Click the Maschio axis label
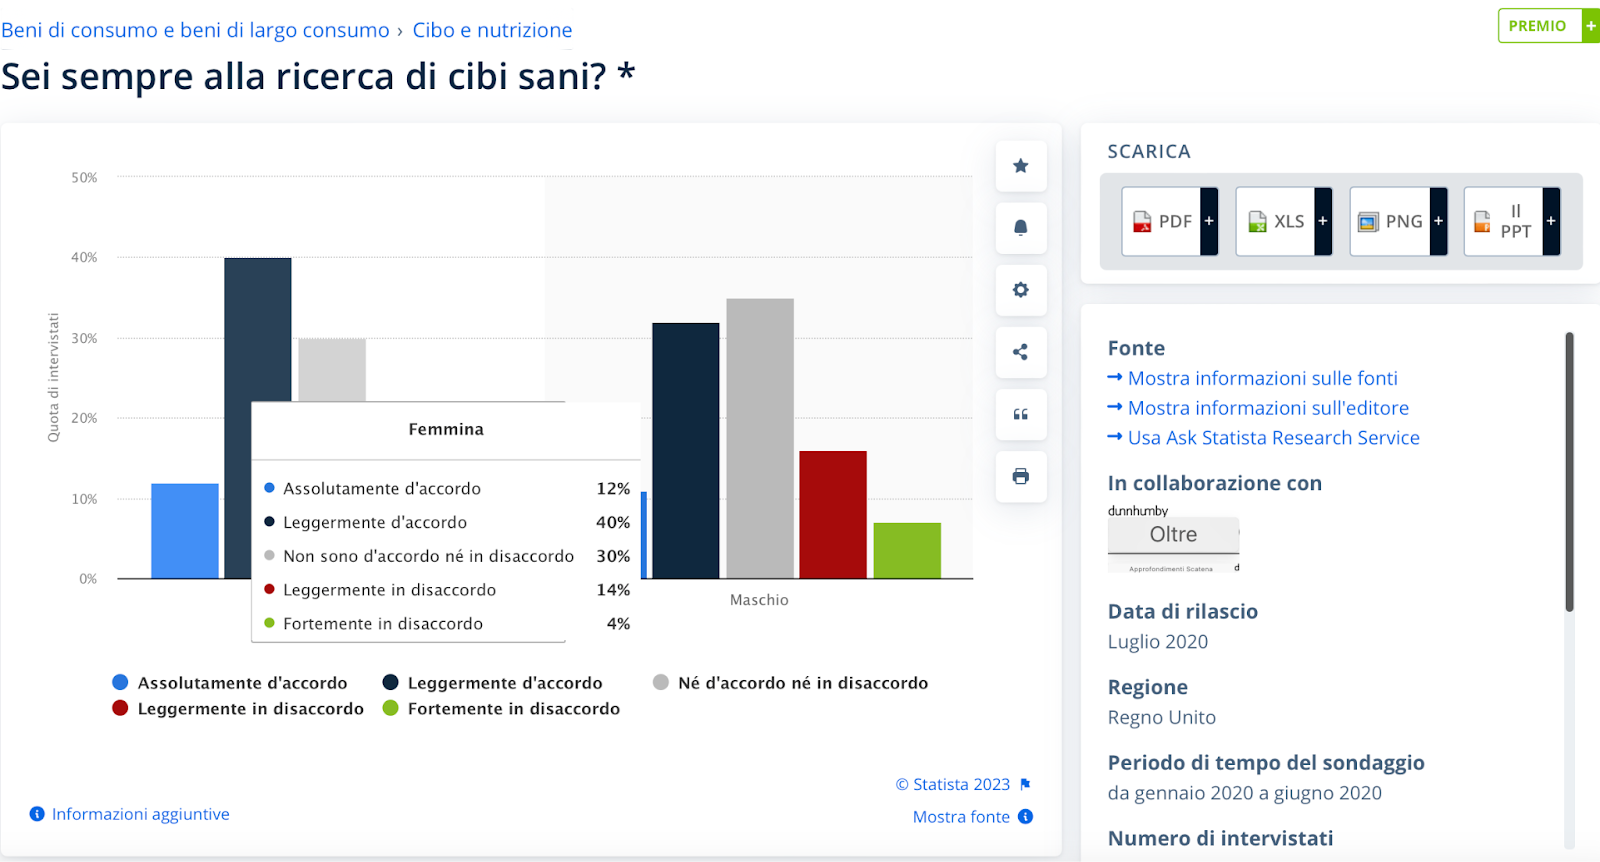Image resolution: width=1600 pixels, height=862 pixels. (x=759, y=600)
